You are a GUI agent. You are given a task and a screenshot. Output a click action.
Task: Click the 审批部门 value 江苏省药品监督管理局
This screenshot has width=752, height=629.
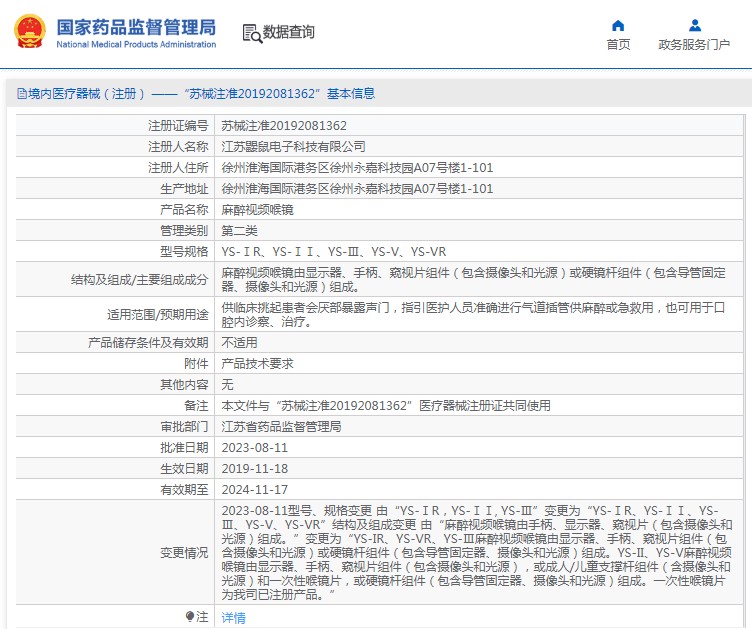281,427
